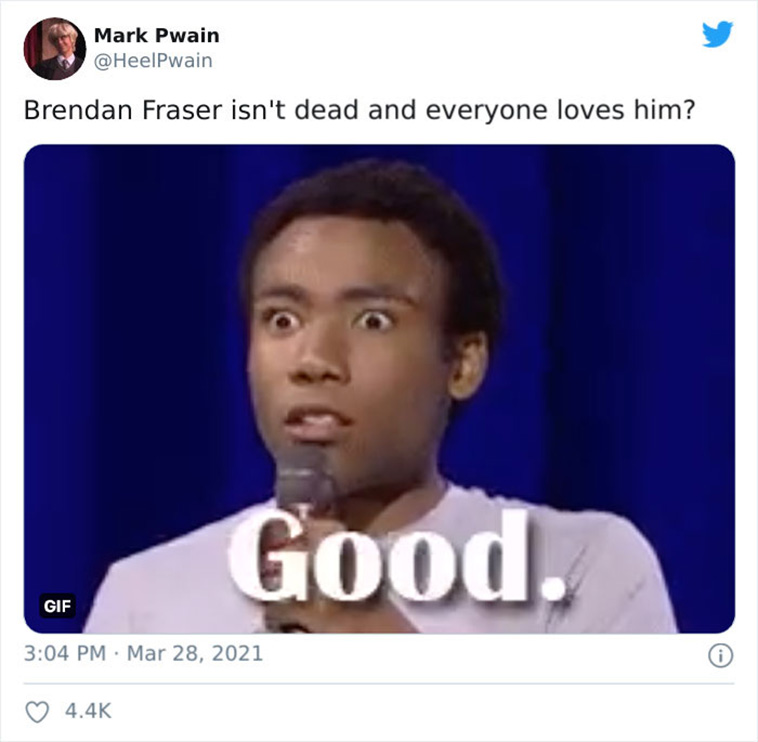Screen dimensions: 758x742
Task: Click the "Good." caption on the GIF
Action: tap(397, 557)
